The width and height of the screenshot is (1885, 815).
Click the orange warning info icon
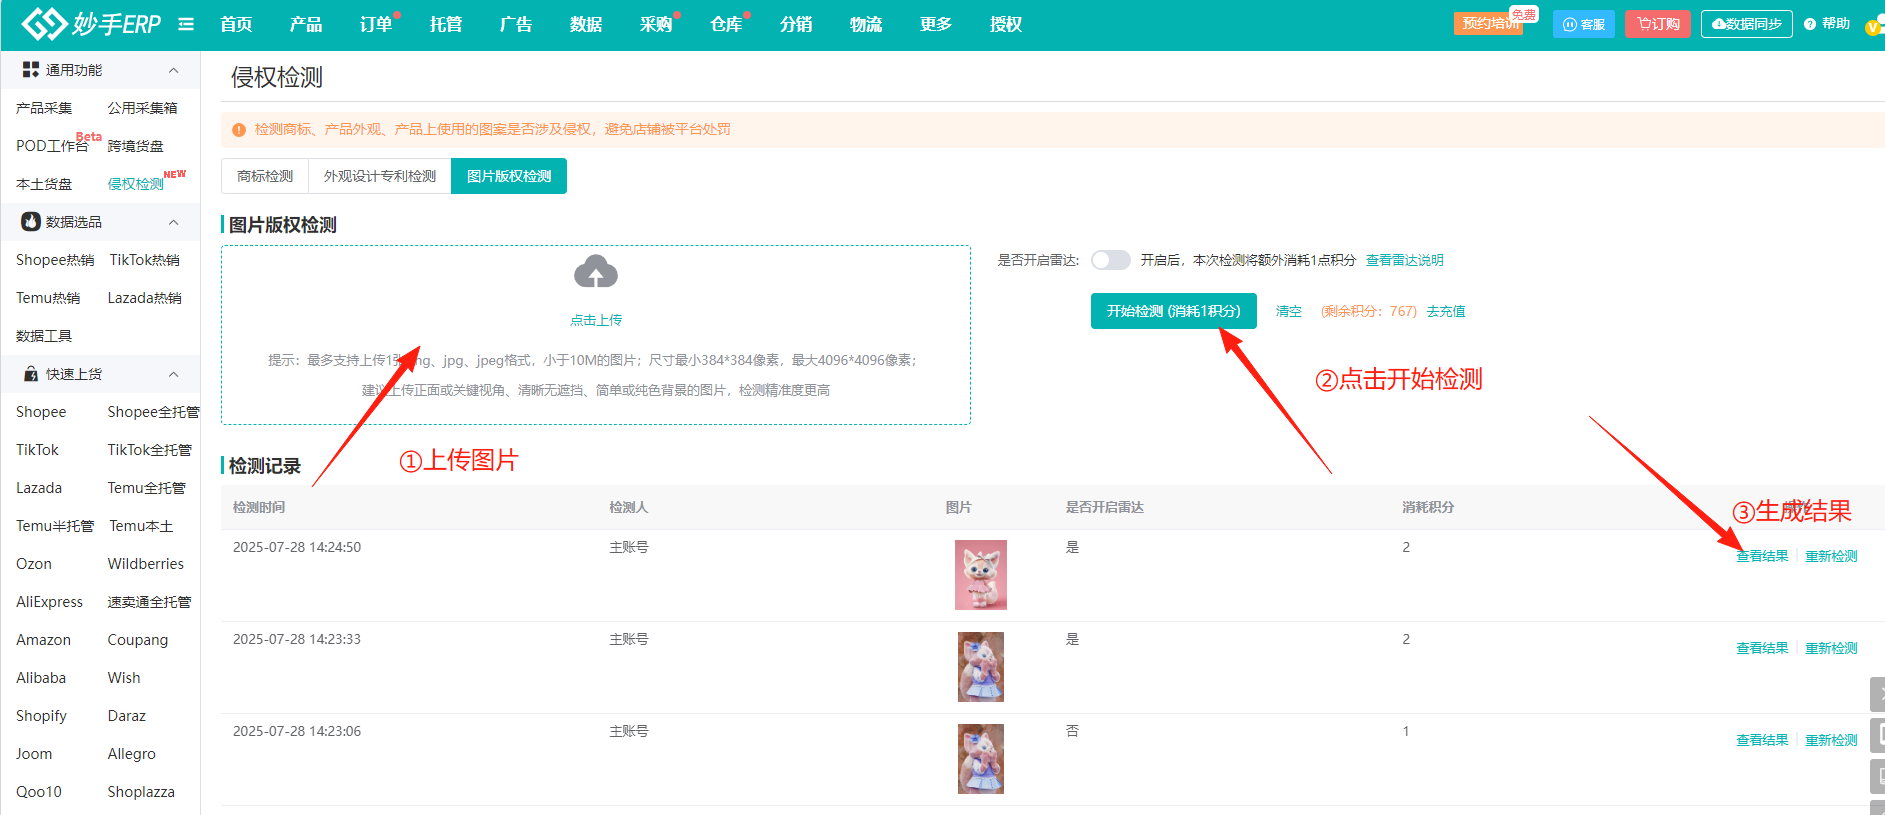239,130
